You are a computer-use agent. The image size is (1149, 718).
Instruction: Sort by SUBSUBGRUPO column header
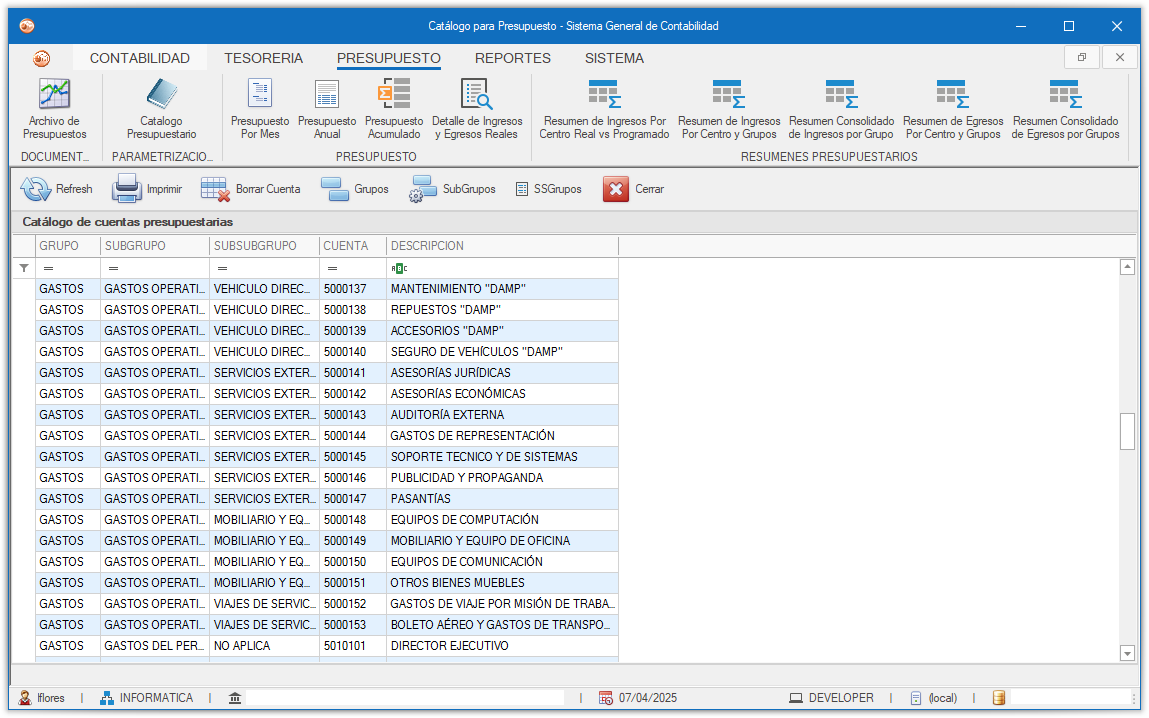coord(265,246)
